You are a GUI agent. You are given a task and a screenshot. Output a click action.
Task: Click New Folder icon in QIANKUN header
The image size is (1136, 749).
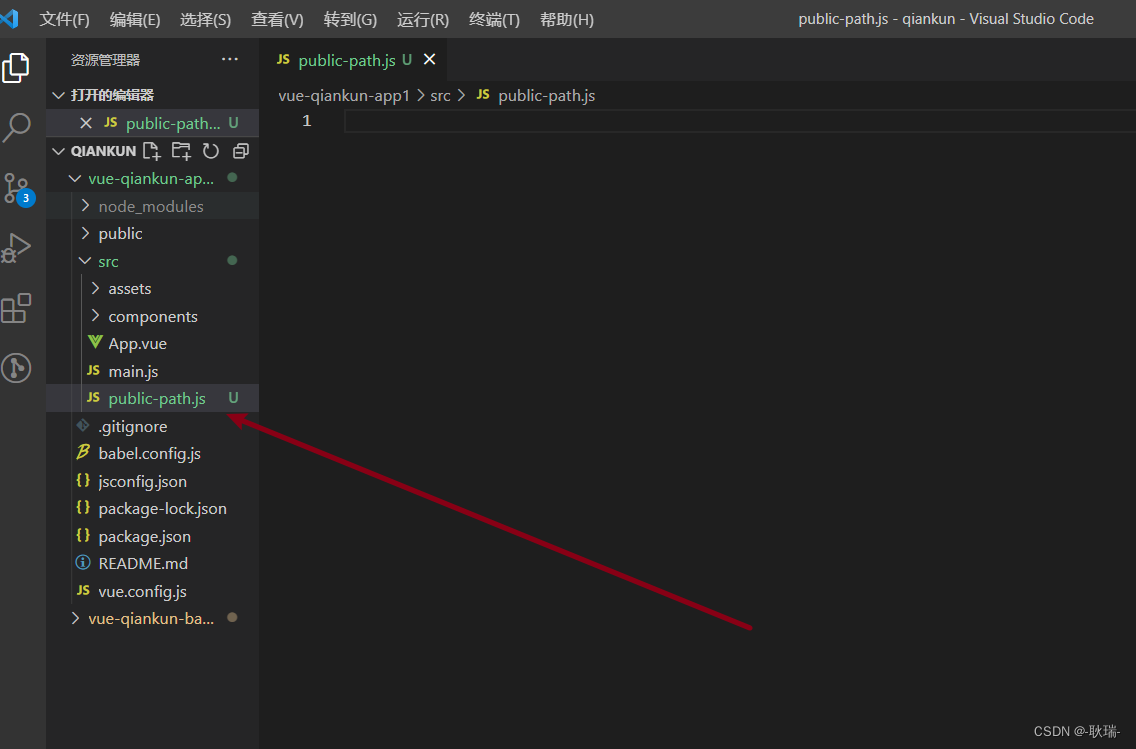181,151
